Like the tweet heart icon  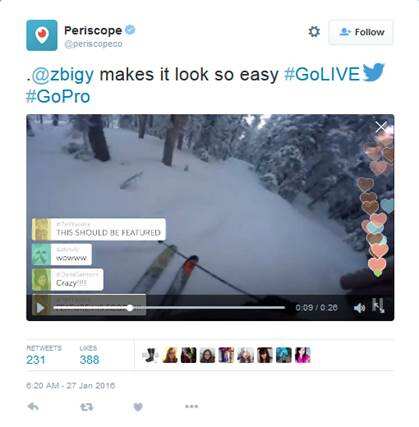(138, 407)
